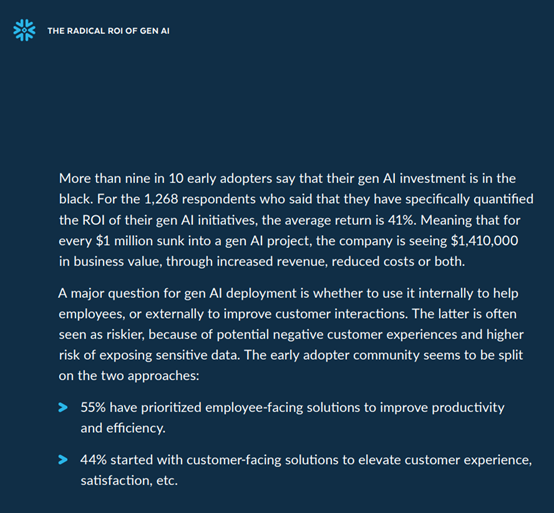Click the text "satisfaction, etc."
The height and width of the screenshot is (513, 554).
[x=129, y=480]
